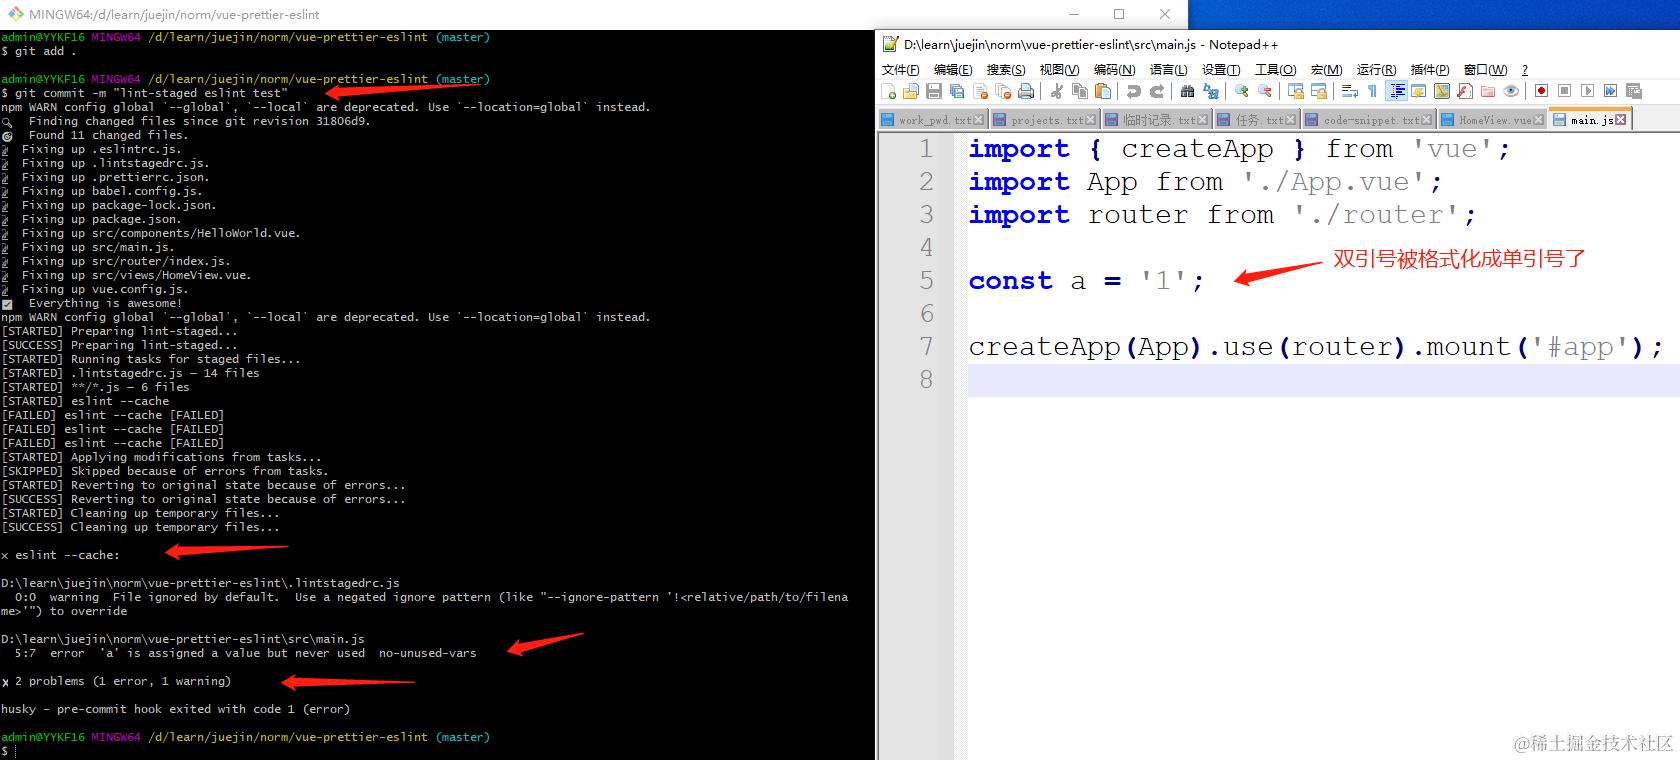Place cursor on the 'const a' line
This screenshot has height=760, width=1680.
[1086, 280]
